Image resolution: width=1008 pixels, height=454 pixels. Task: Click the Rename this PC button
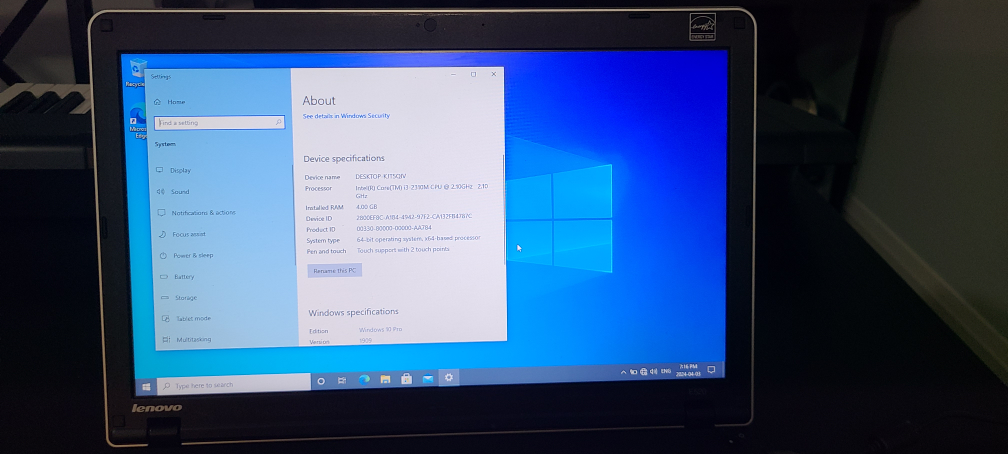335,271
